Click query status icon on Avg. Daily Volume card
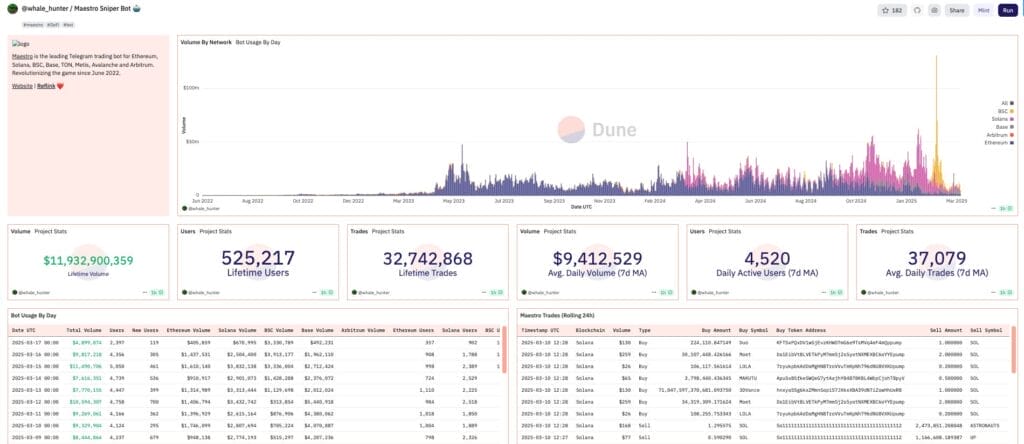Screen dimensions: 1024x444 click(665, 293)
